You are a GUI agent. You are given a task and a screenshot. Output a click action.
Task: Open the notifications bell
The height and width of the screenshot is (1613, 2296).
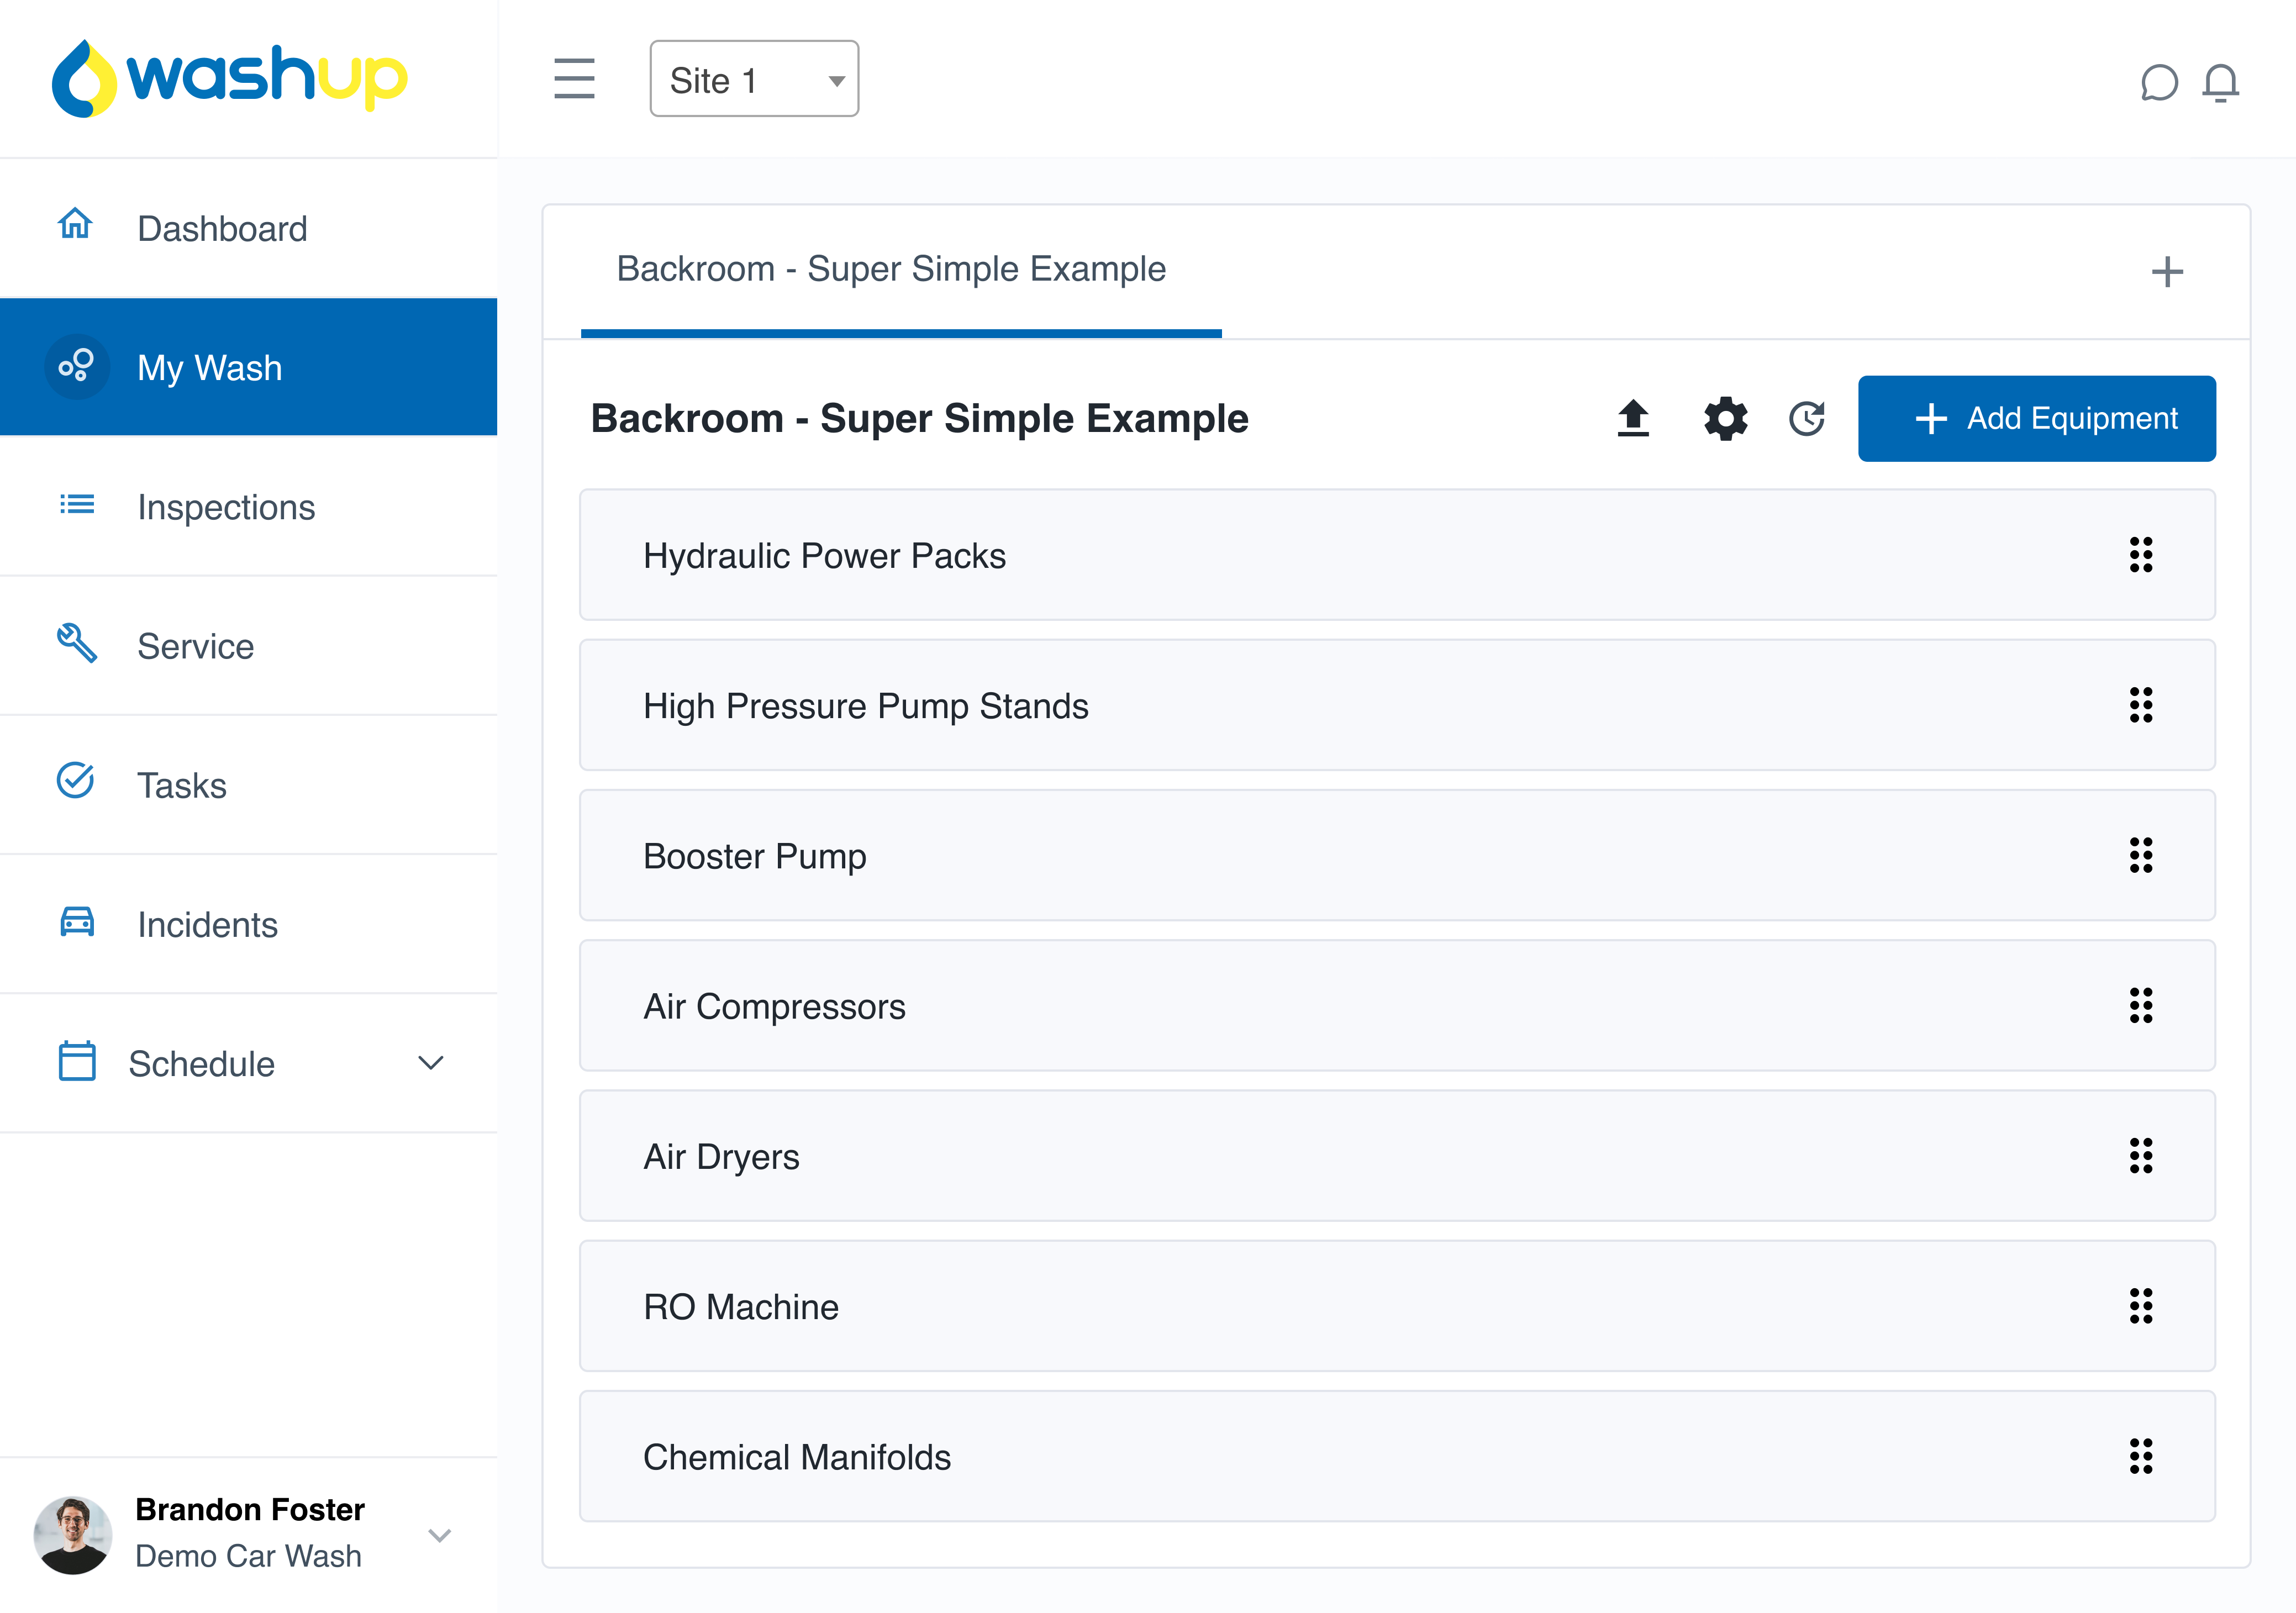(x=2220, y=82)
